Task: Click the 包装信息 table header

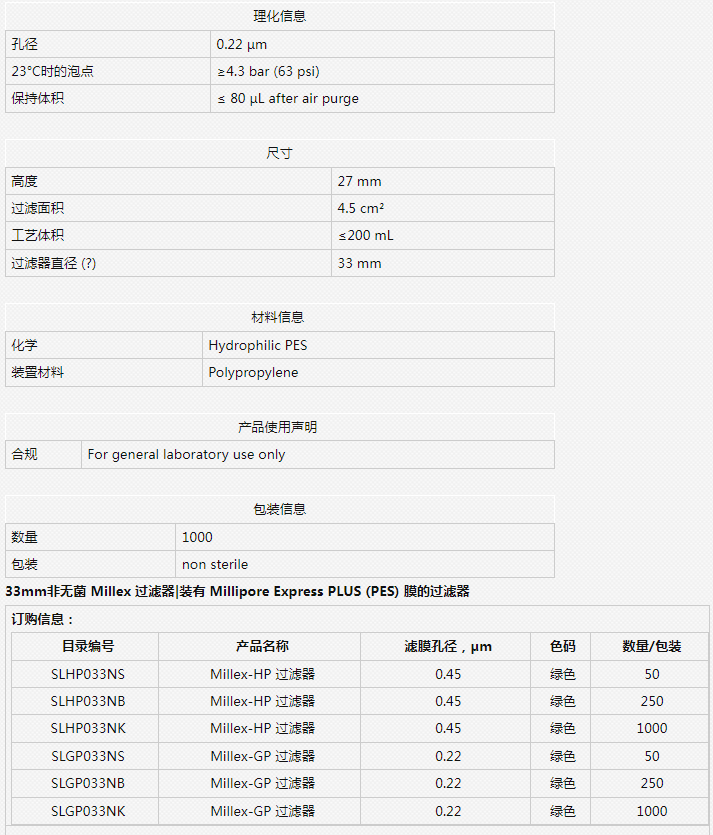Action: click(x=280, y=510)
